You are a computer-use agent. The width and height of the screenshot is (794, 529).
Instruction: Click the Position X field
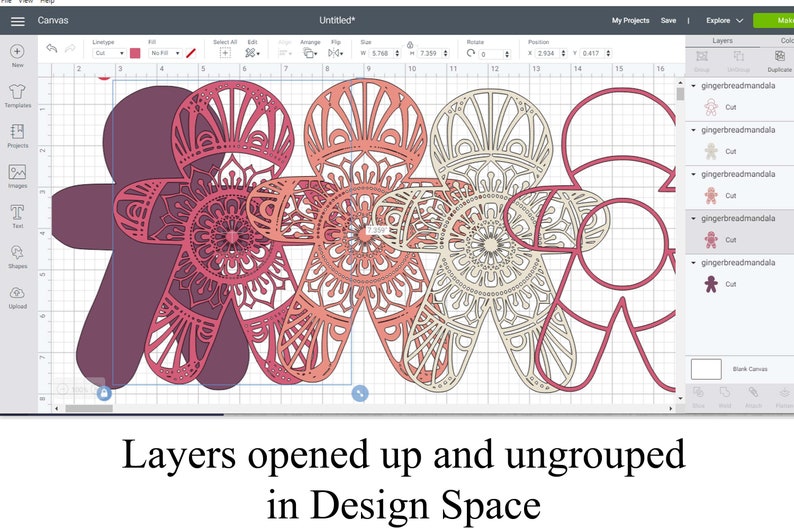tap(547, 53)
